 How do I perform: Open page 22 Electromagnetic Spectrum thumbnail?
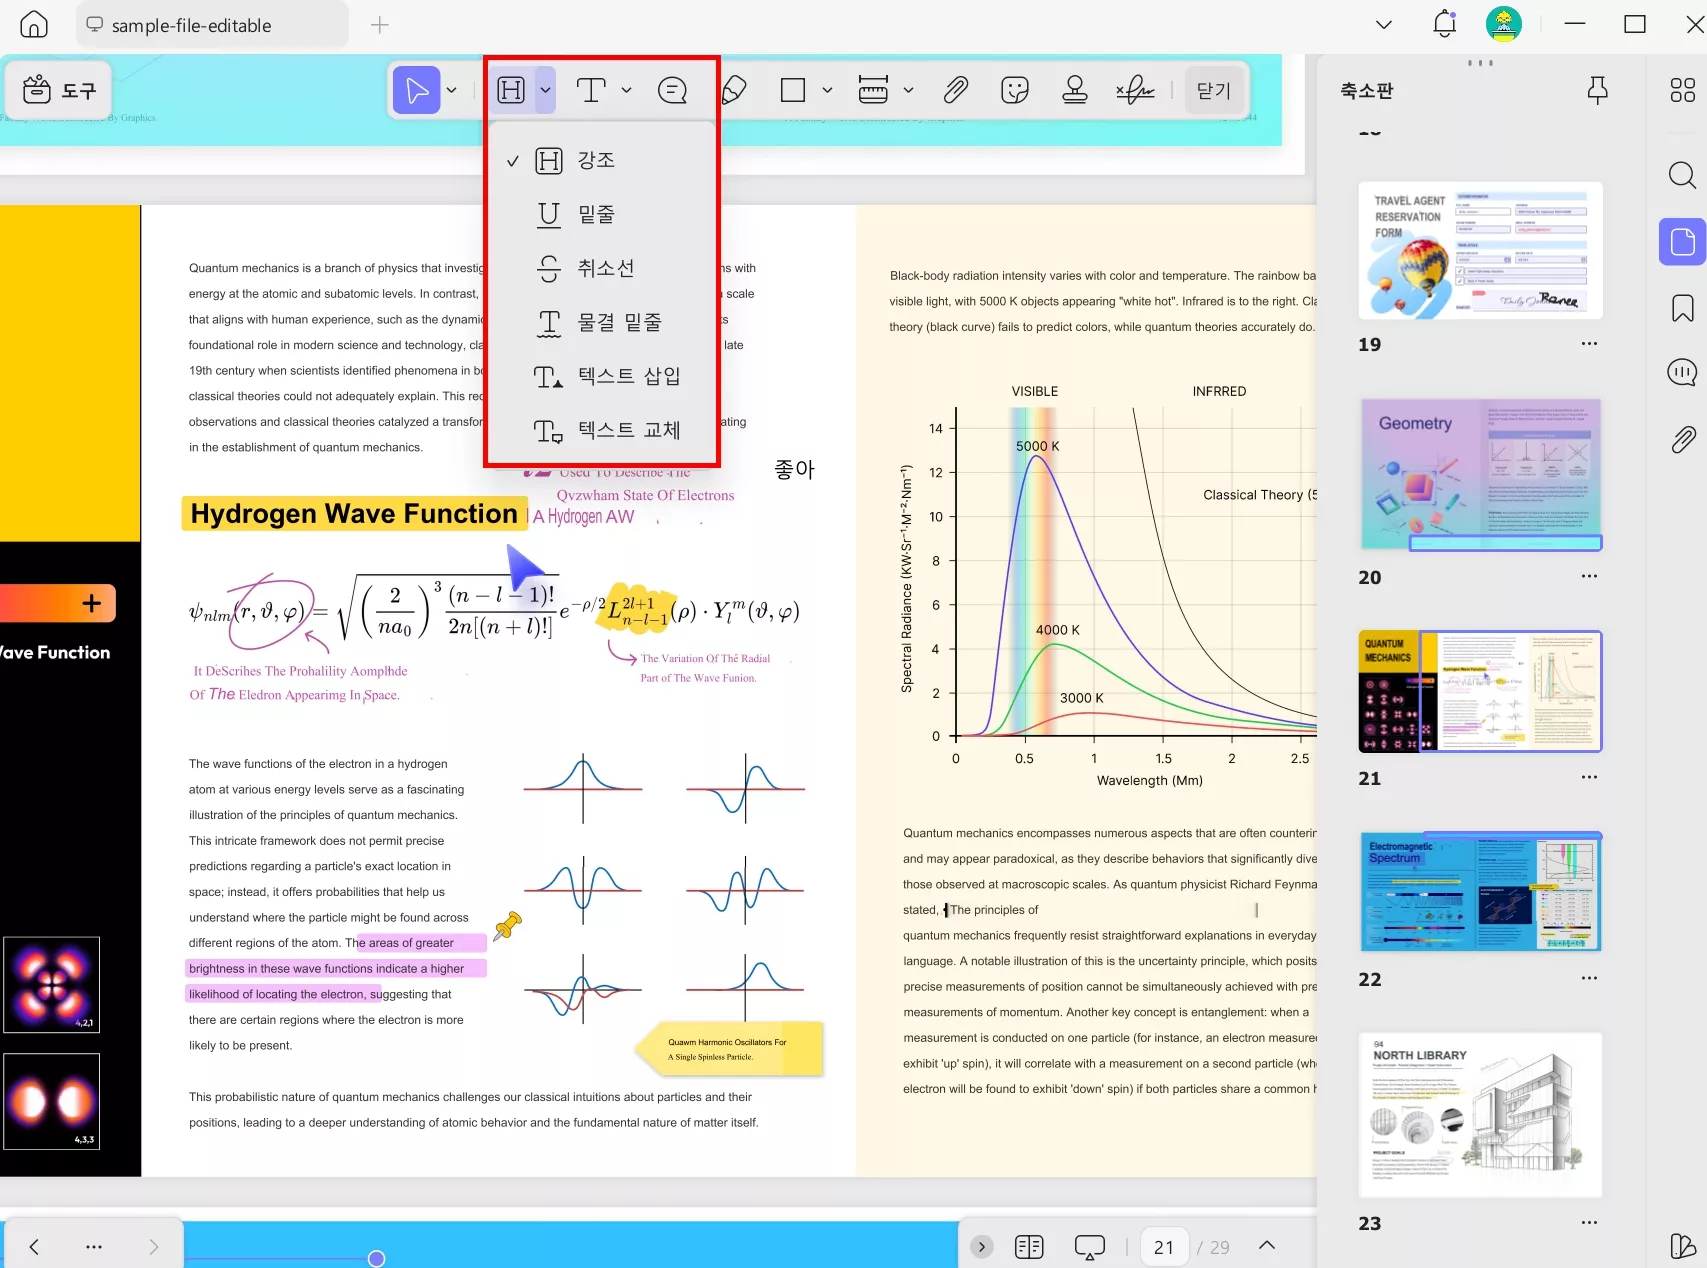(x=1480, y=891)
